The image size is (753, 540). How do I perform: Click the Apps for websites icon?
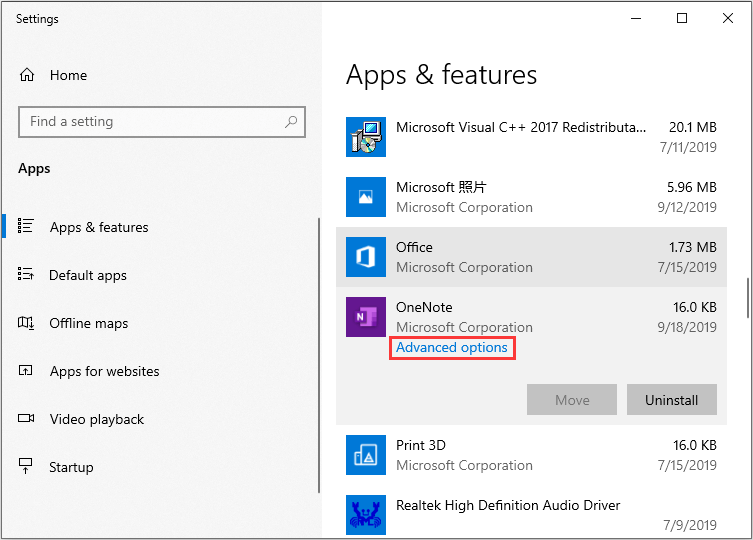25,370
